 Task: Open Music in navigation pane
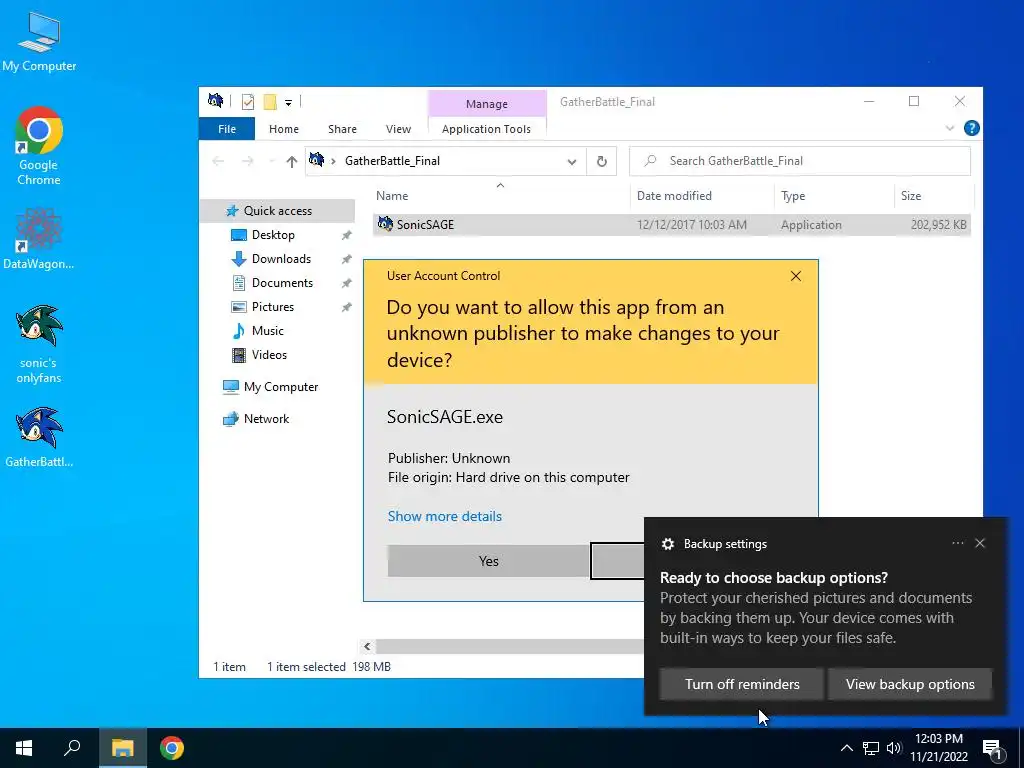pos(267,331)
